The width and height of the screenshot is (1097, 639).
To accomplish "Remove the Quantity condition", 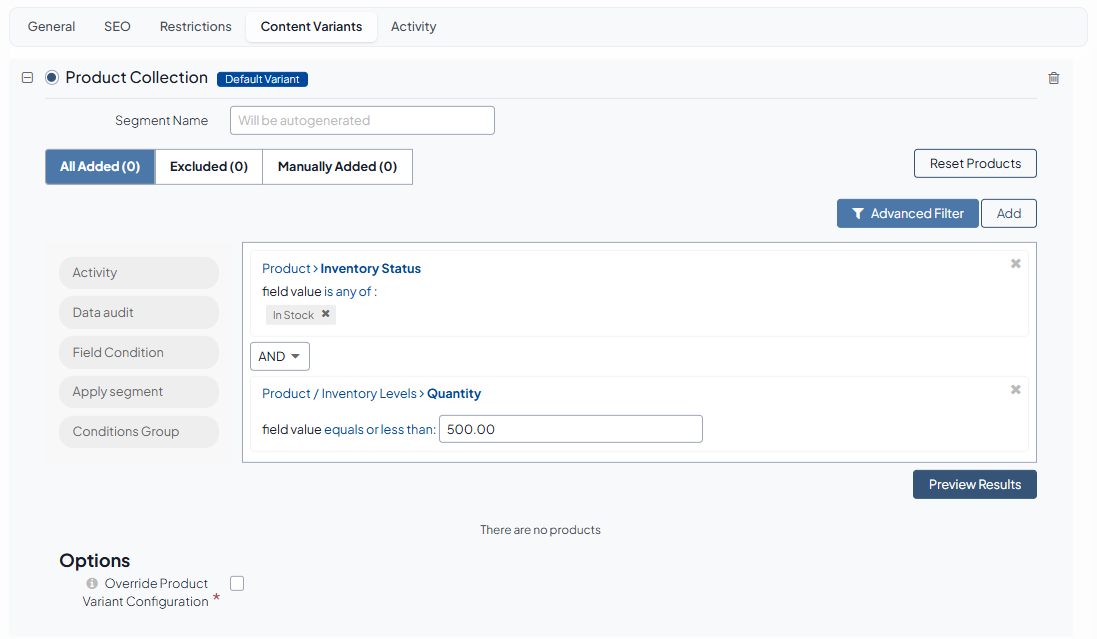I will (x=1015, y=390).
